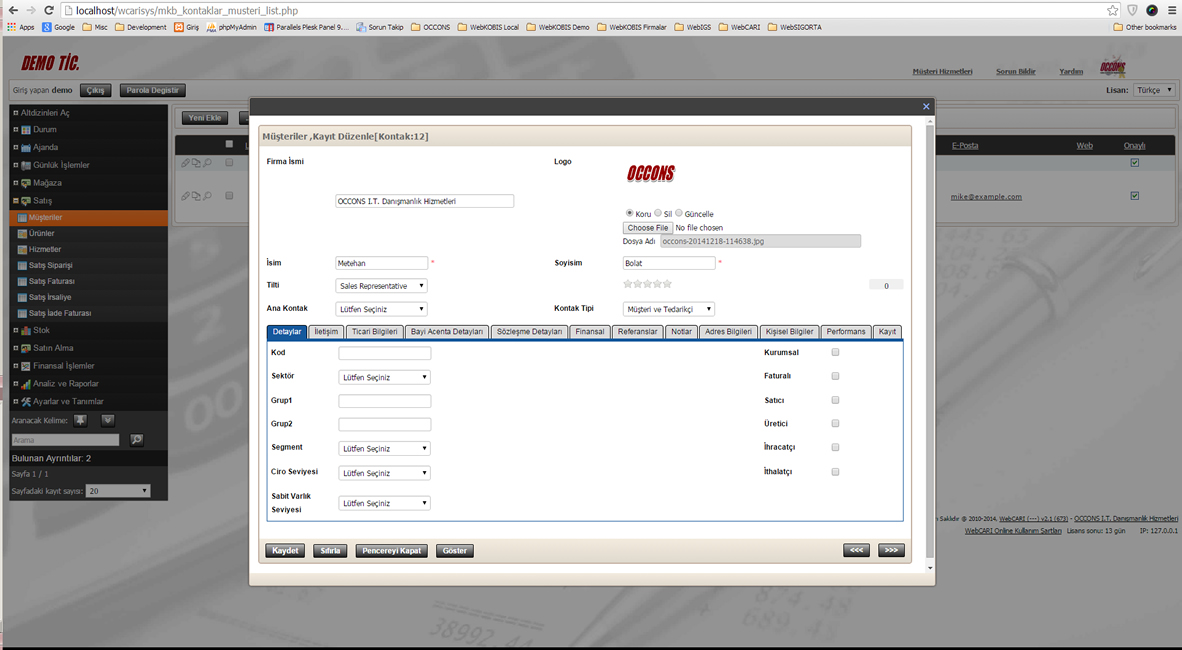Click the search magnifier button beside Arama
This screenshot has height=650, width=1182.
point(136,440)
